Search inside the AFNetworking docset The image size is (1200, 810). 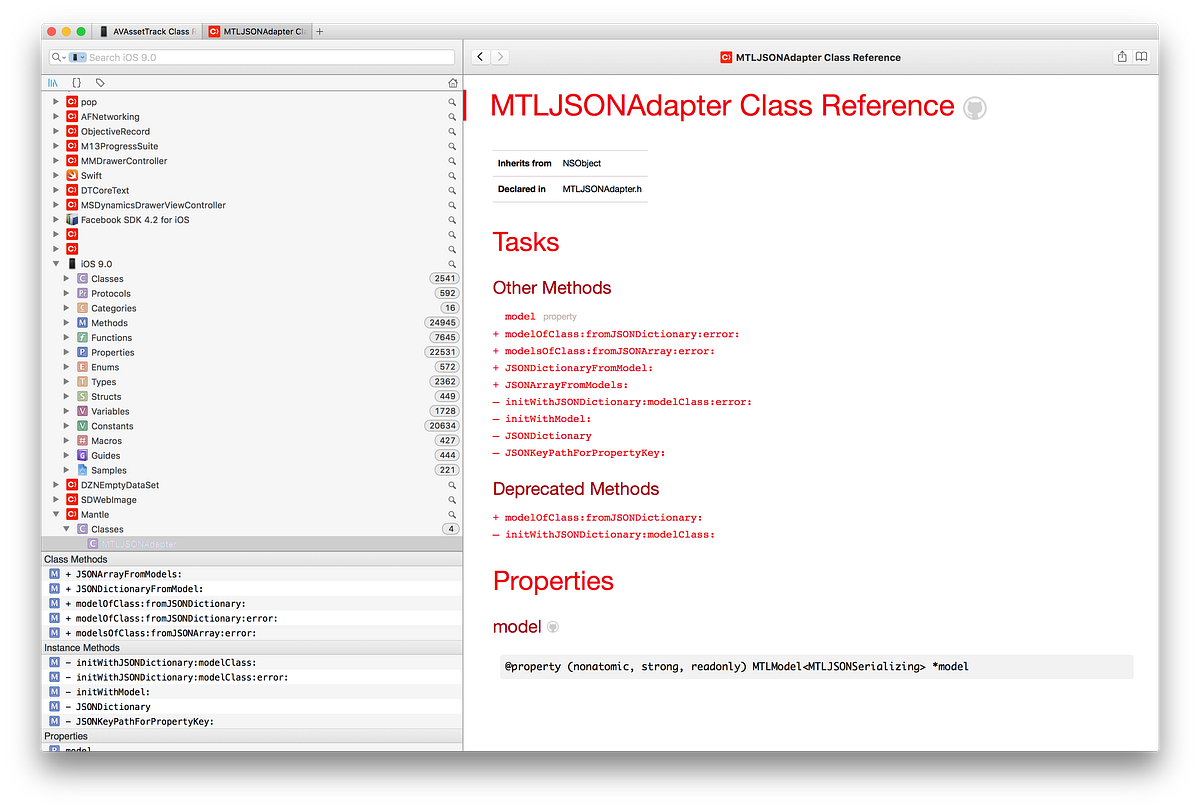coord(452,117)
